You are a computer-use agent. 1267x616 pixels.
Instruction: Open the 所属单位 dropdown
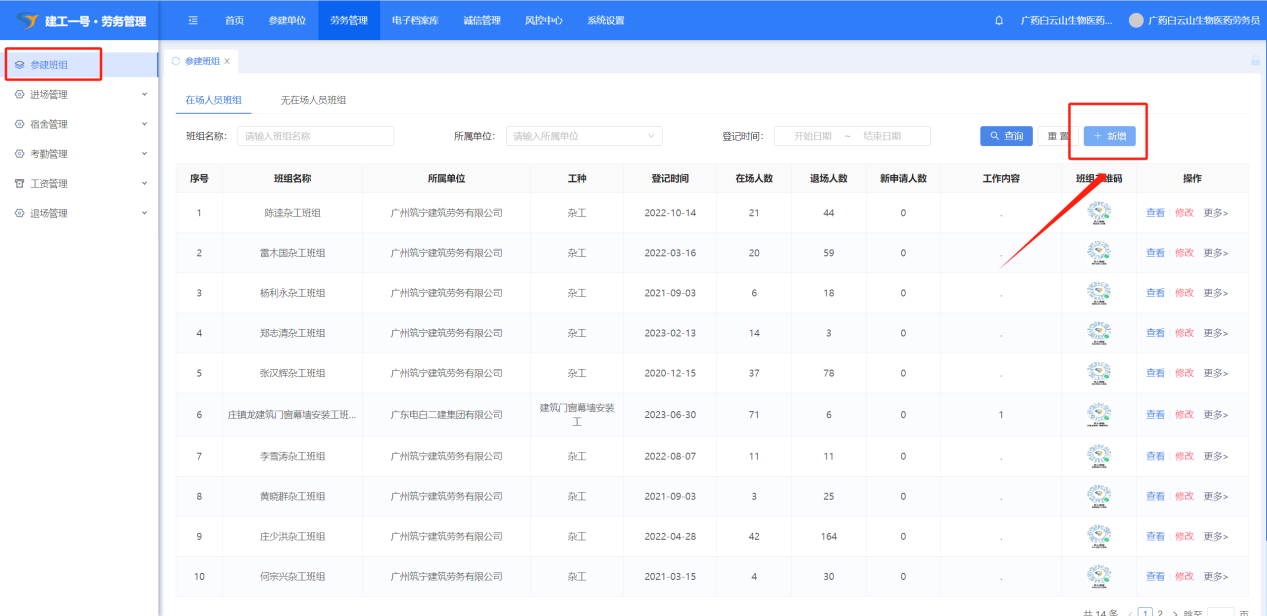[x=584, y=136]
